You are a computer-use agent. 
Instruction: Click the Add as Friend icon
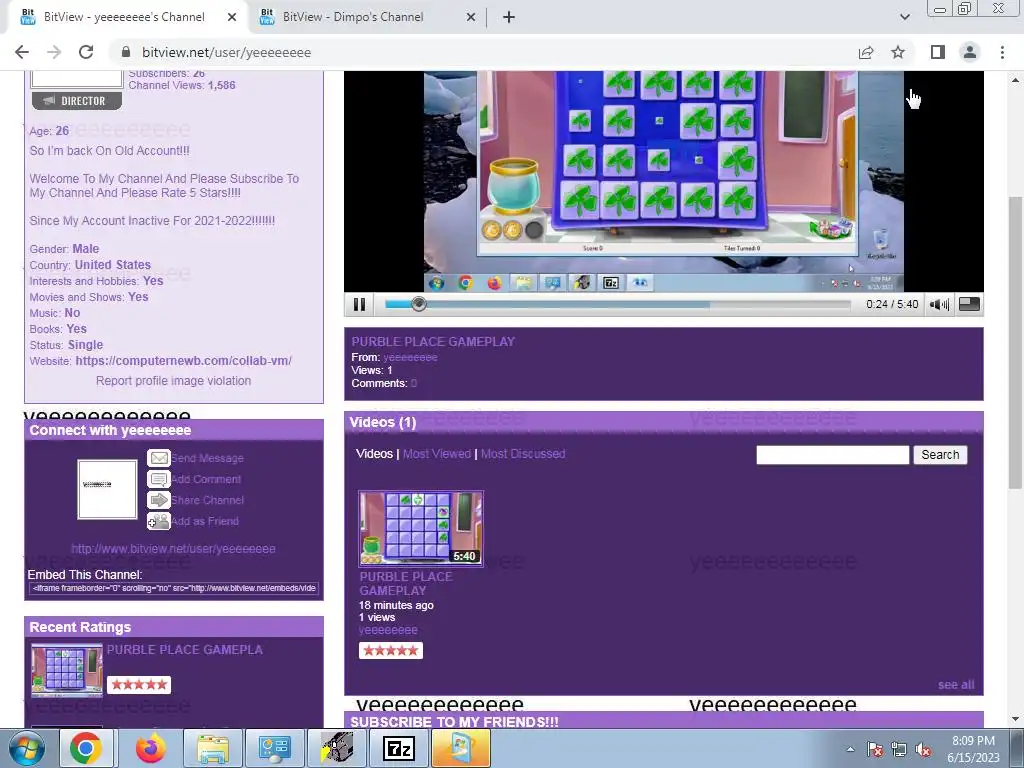click(x=159, y=520)
